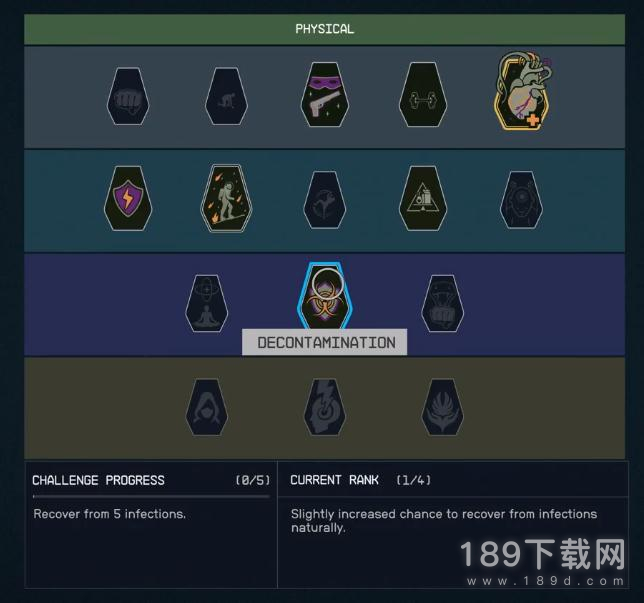644x603 pixels.
Task: Click the Challenge Progress bar
Action: point(151,496)
